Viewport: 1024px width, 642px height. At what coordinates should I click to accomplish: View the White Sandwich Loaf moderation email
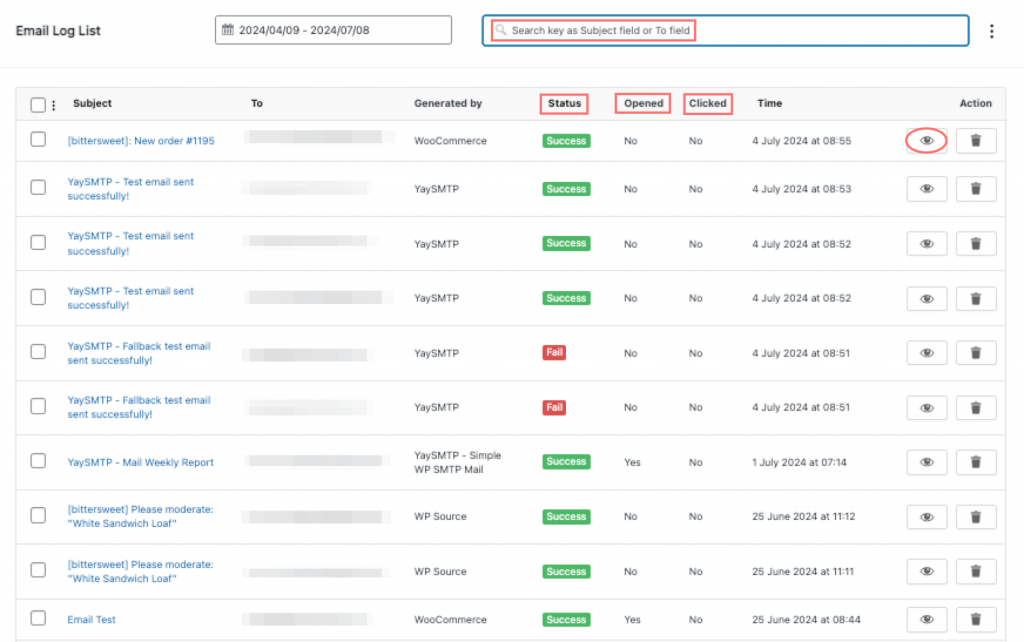pos(926,516)
